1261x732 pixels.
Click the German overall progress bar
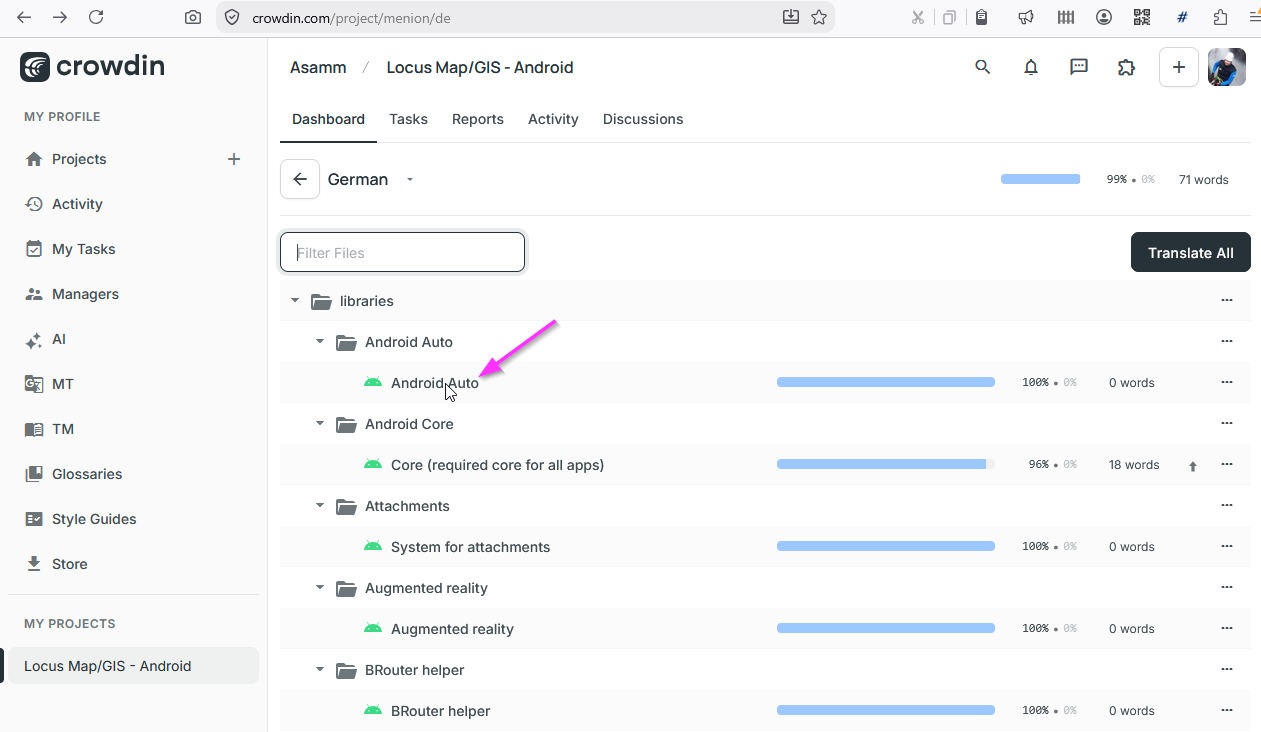coord(1040,179)
